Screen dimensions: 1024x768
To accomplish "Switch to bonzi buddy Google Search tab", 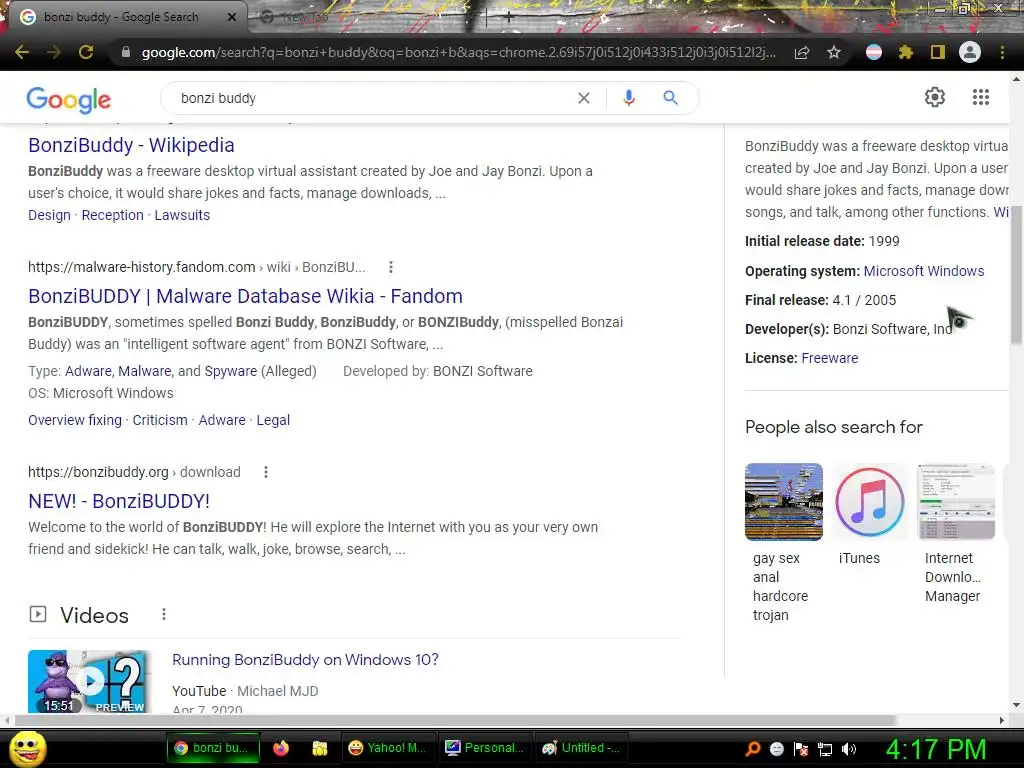I will coord(121,17).
